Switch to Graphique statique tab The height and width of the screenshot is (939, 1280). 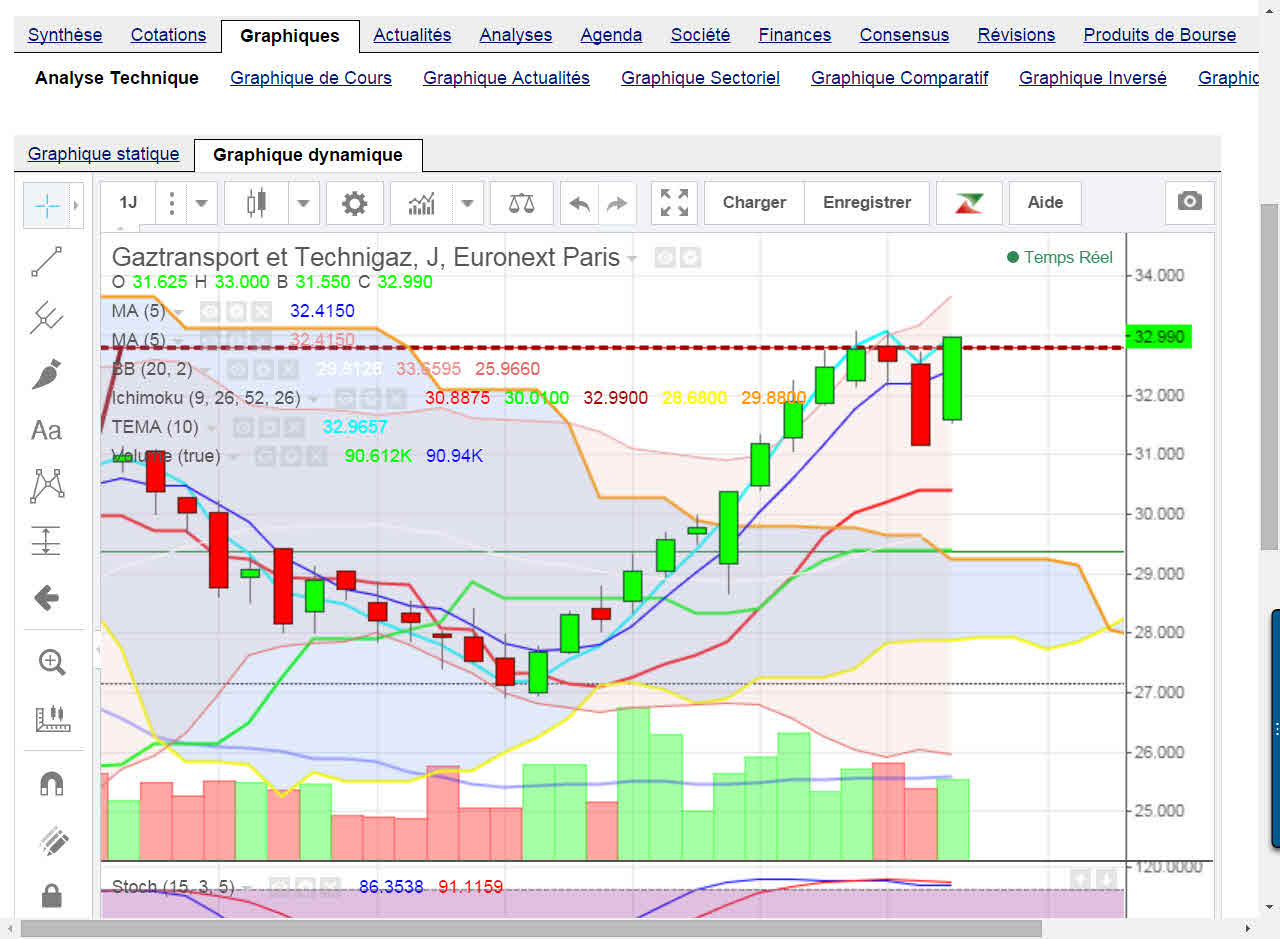tap(104, 154)
